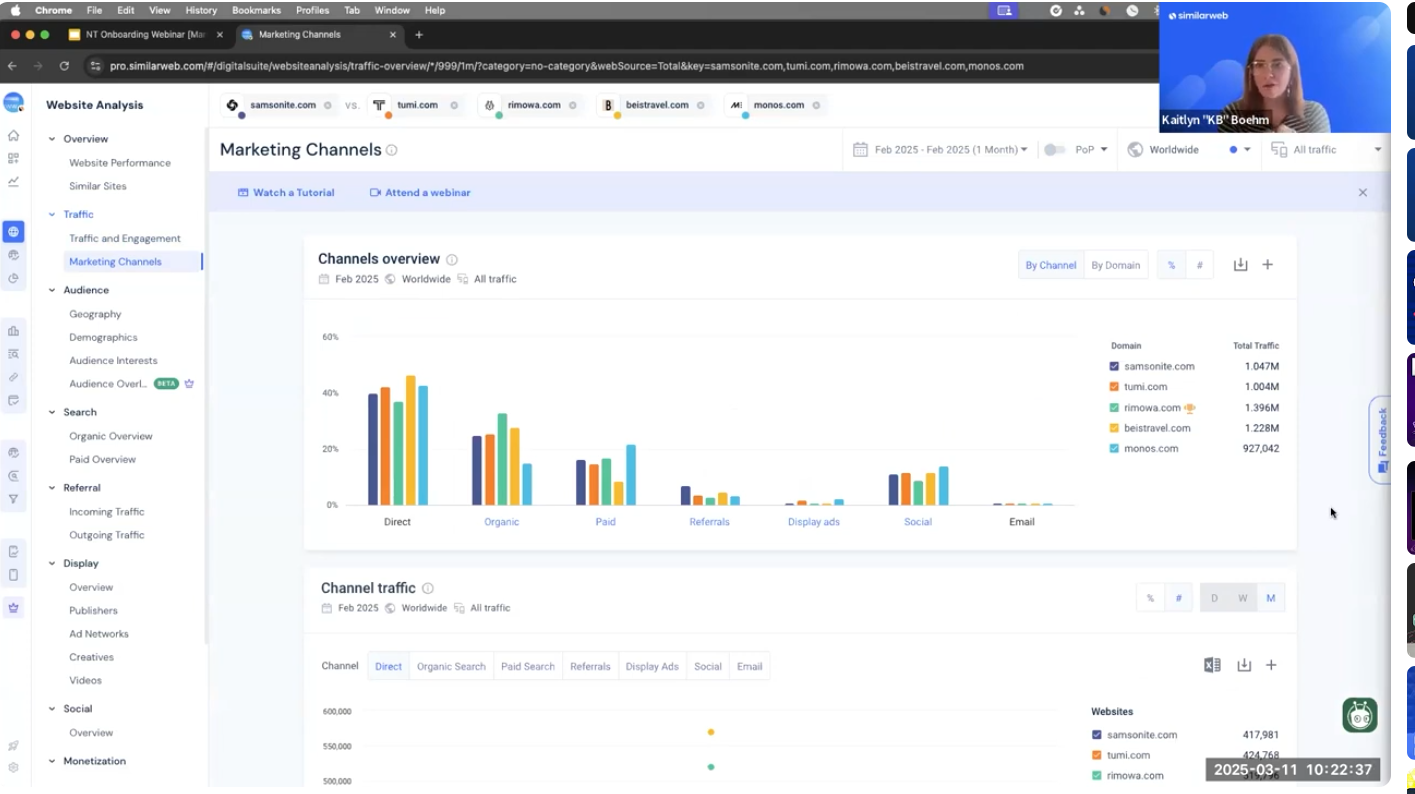Select the highlighted globe Website Analysis icon

[x=13, y=232]
